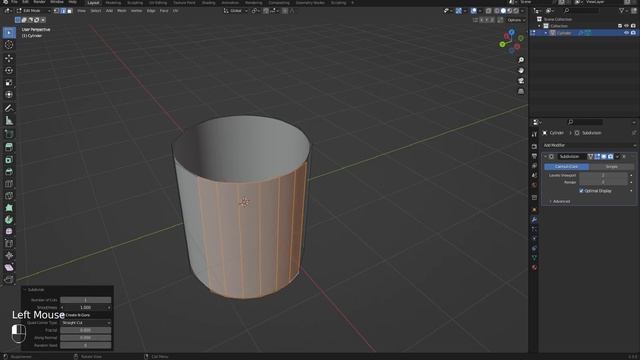The image size is (640, 360).
Task: Switch to face select mode
Action: [69, 11]
